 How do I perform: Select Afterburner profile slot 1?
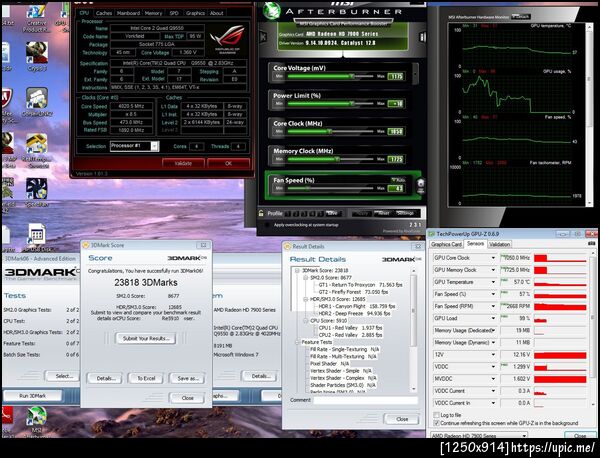pyautogui.click(x=288, y=214)
